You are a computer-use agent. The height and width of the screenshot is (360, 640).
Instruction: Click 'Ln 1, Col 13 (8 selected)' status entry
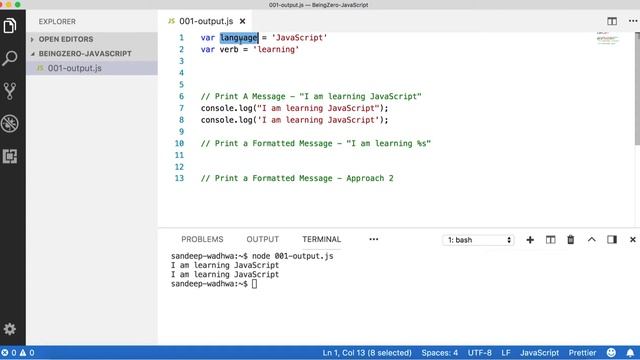[x=367, y=353]
